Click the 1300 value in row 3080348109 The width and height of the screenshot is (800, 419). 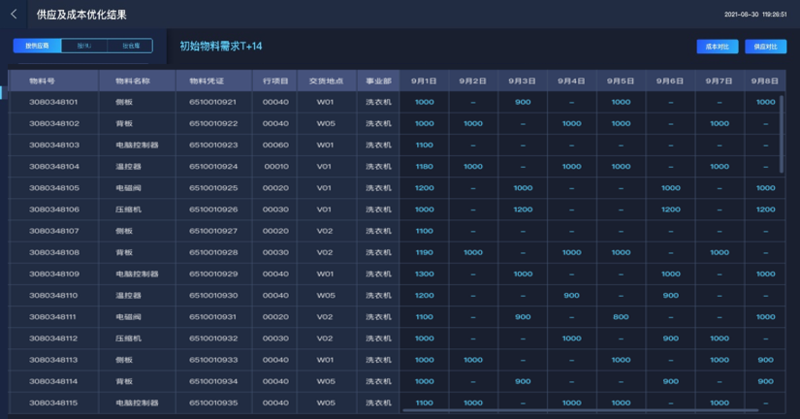coord(424,274)
